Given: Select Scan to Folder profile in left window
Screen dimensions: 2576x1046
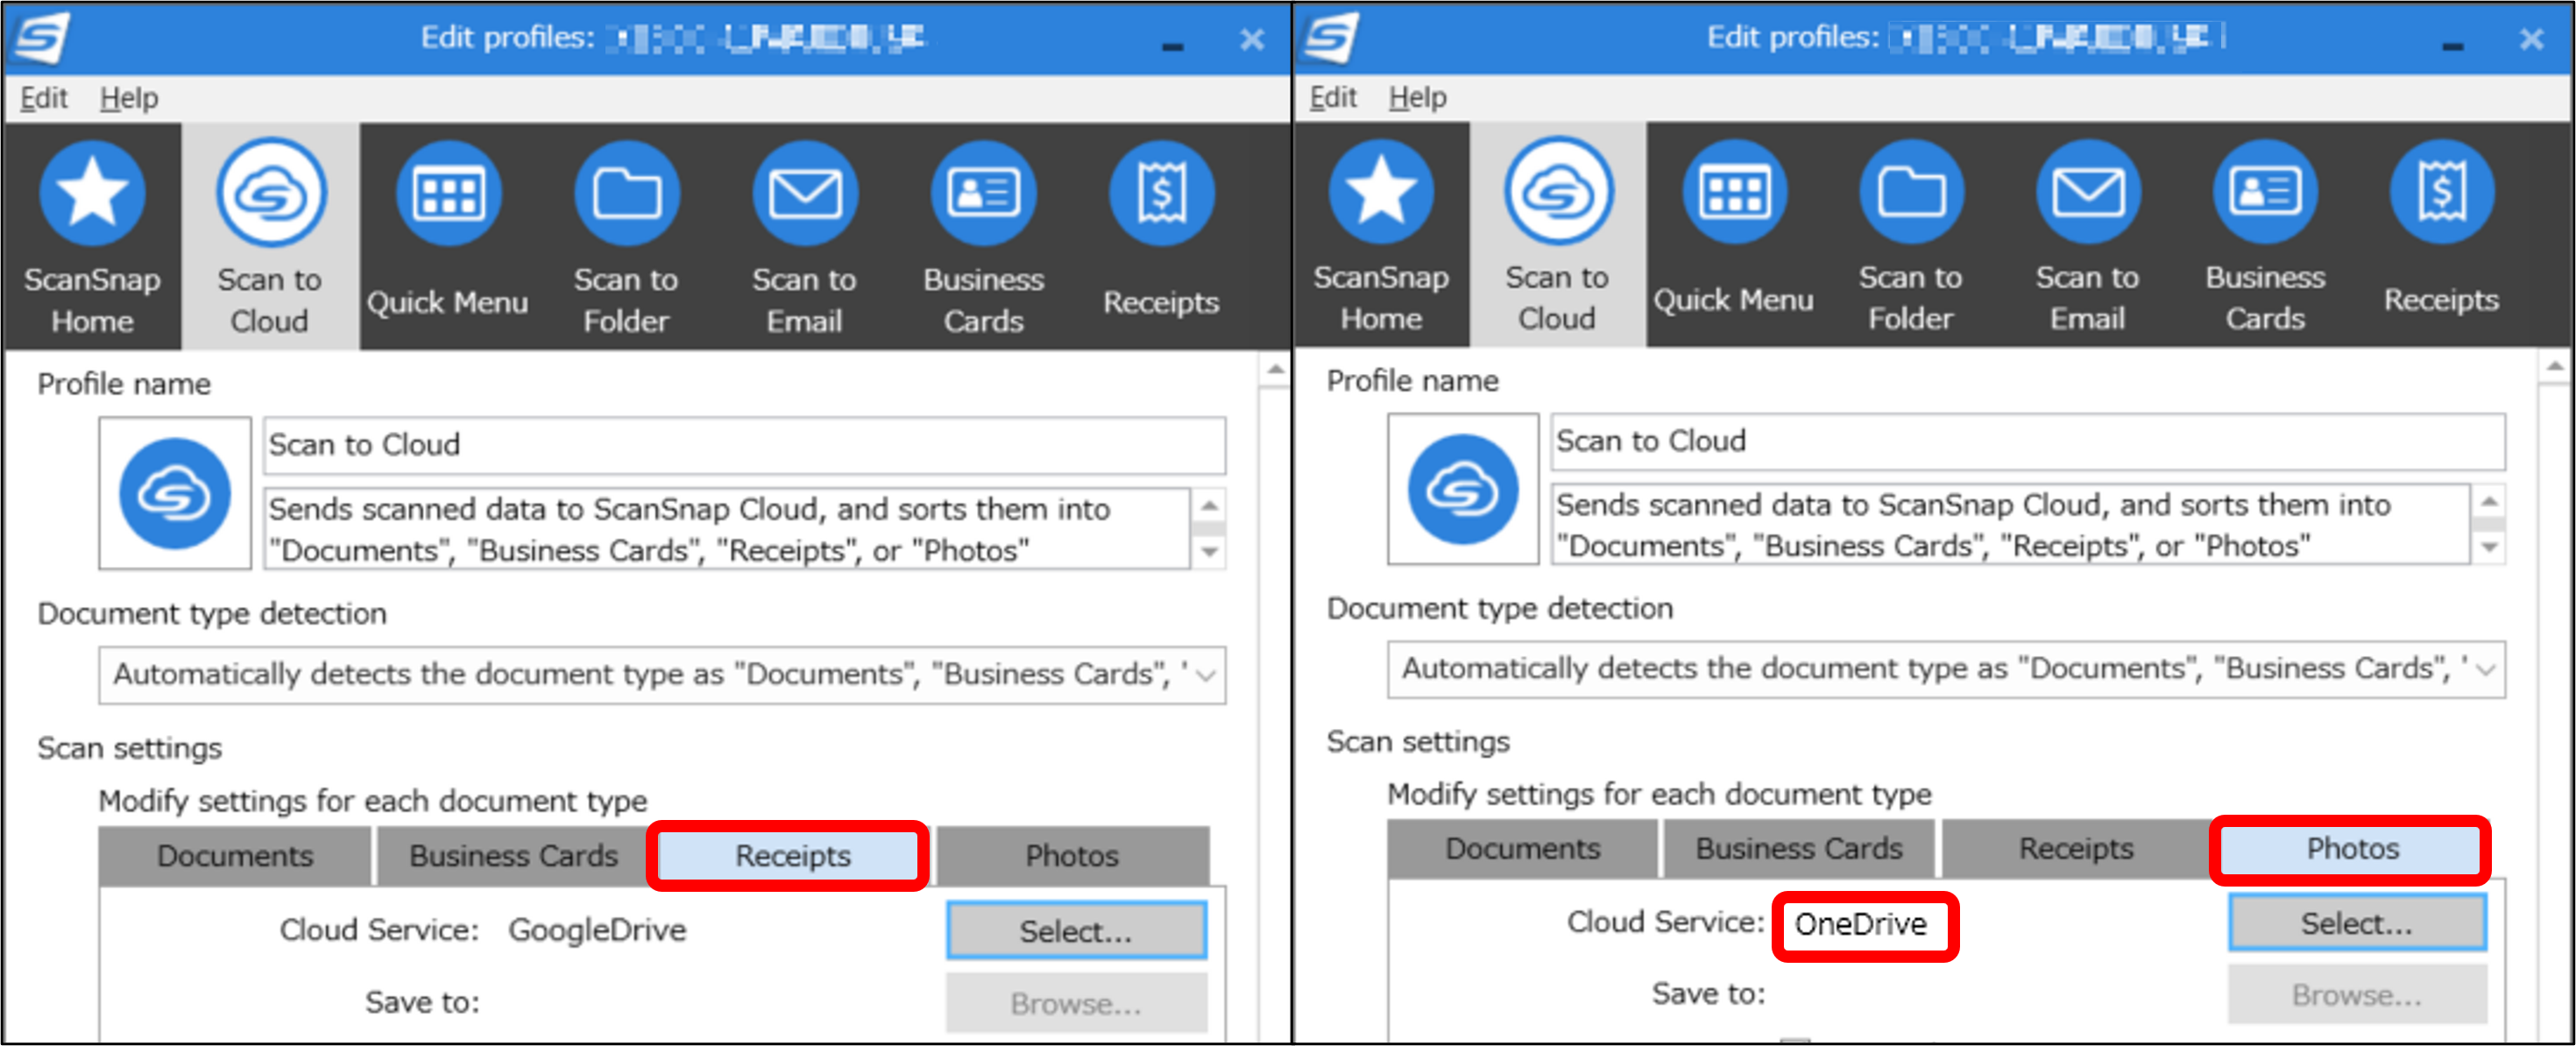Looking at the screenshot, I should point(626,238).
